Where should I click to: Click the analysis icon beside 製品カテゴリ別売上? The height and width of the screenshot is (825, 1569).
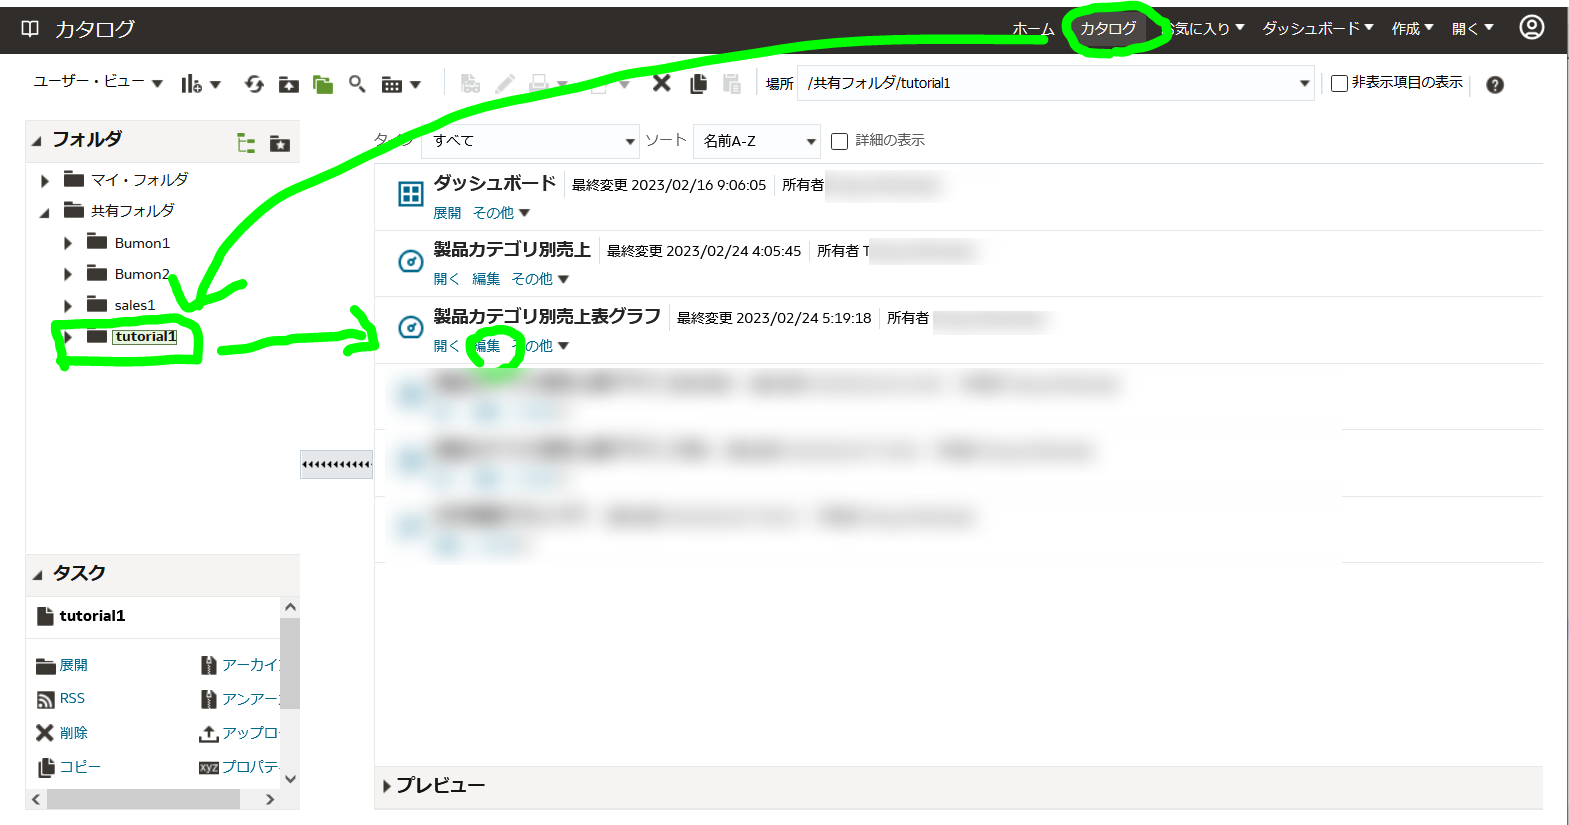411,261
